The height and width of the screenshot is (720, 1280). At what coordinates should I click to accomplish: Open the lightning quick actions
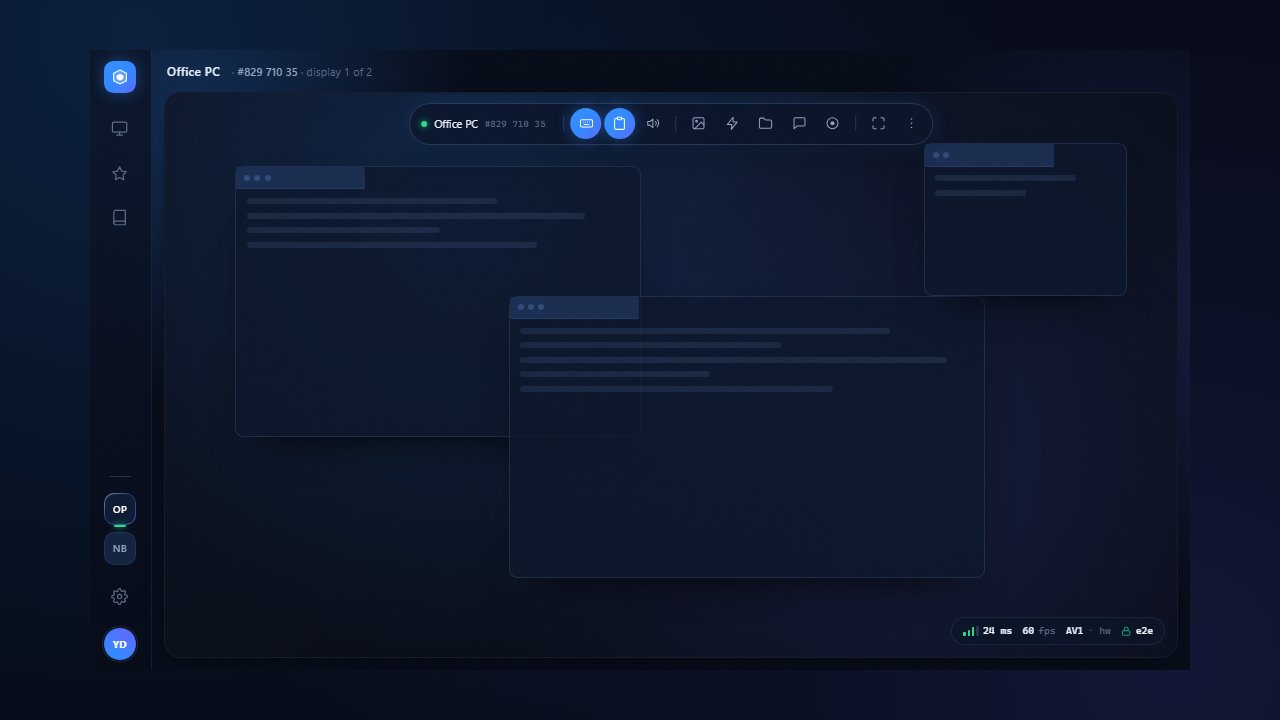(732, 124)
